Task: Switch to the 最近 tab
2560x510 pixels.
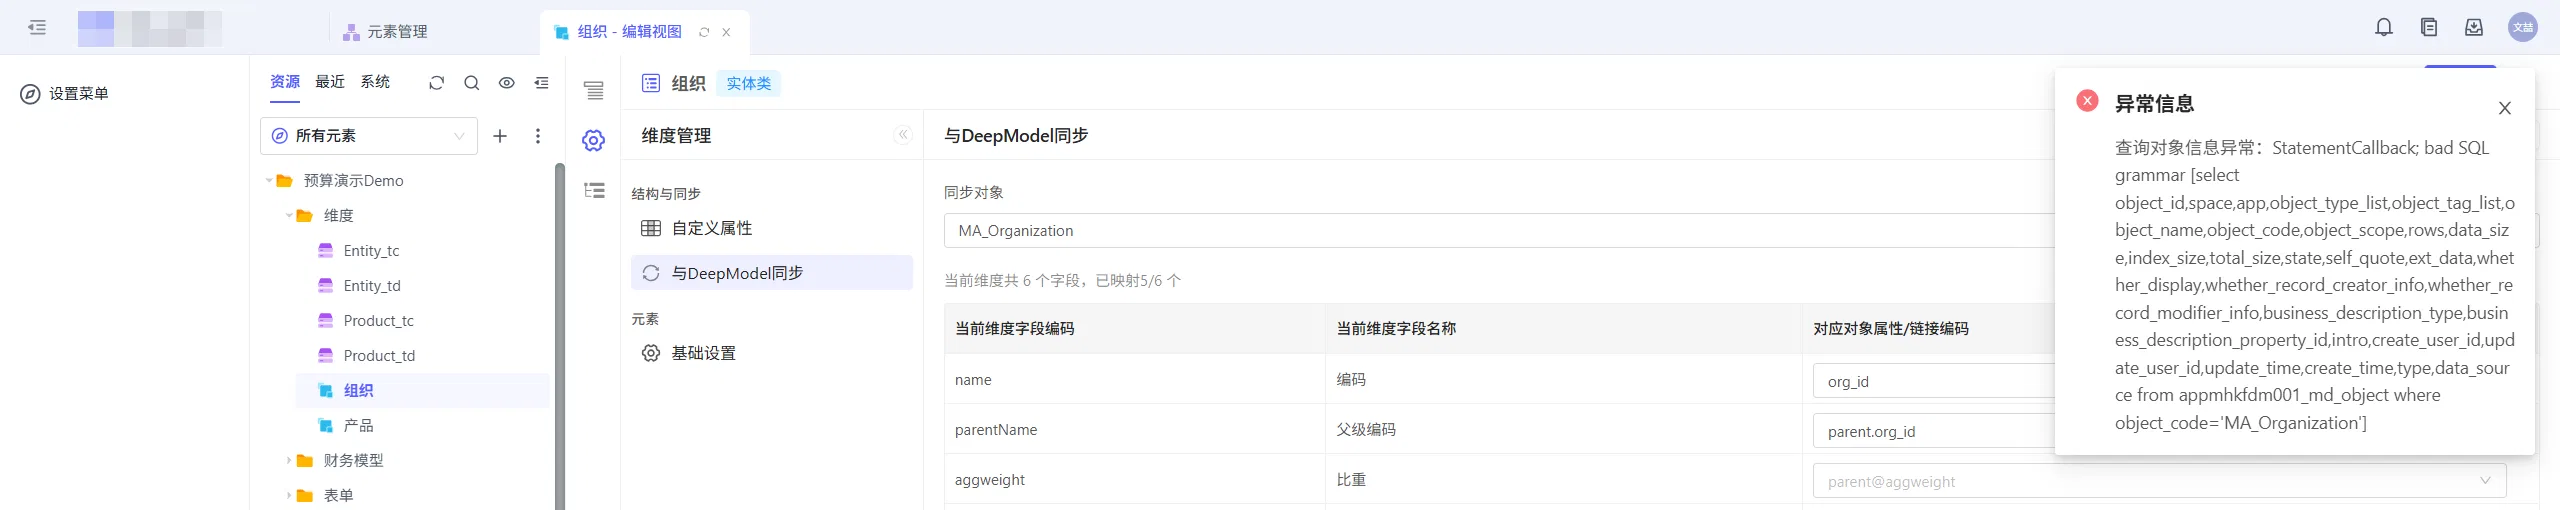Action: [x=330, y=82]
